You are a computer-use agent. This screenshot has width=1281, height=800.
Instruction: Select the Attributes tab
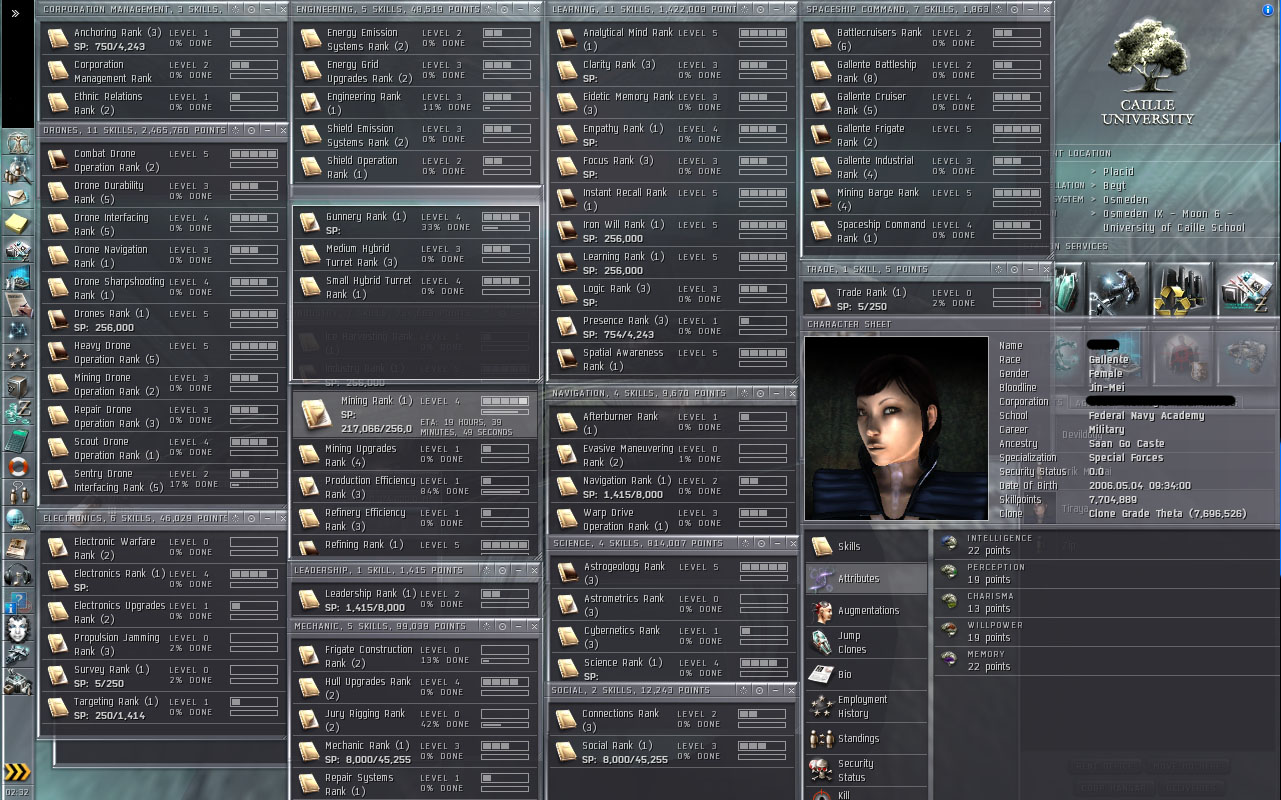tap(867, 579)
